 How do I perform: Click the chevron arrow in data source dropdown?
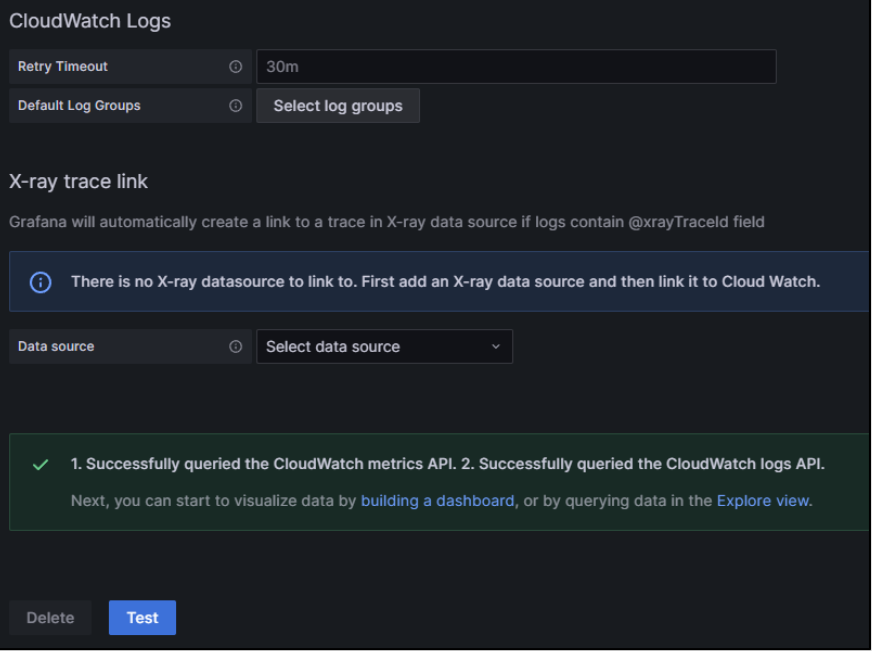[496, 347]
